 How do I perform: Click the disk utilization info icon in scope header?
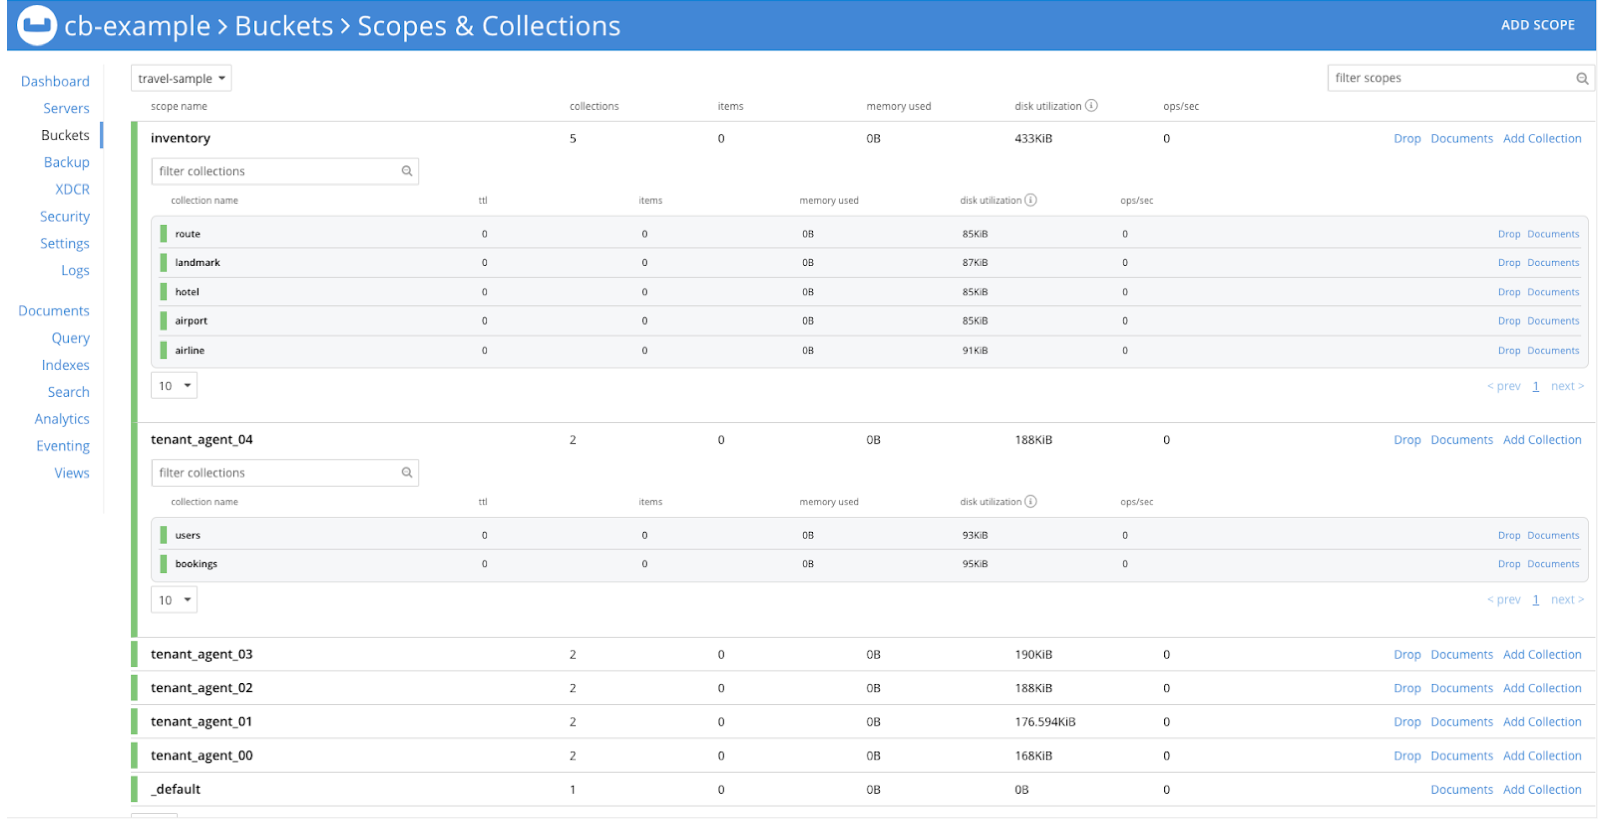coord(1092,106)
